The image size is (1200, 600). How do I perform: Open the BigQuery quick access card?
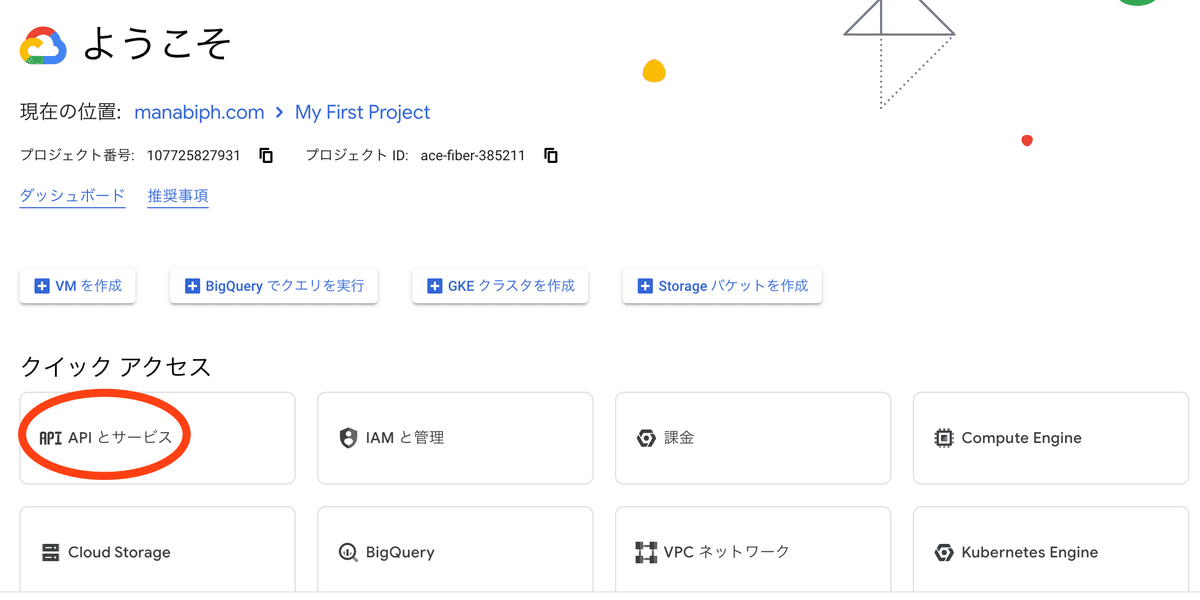click(x=455, y=550)
